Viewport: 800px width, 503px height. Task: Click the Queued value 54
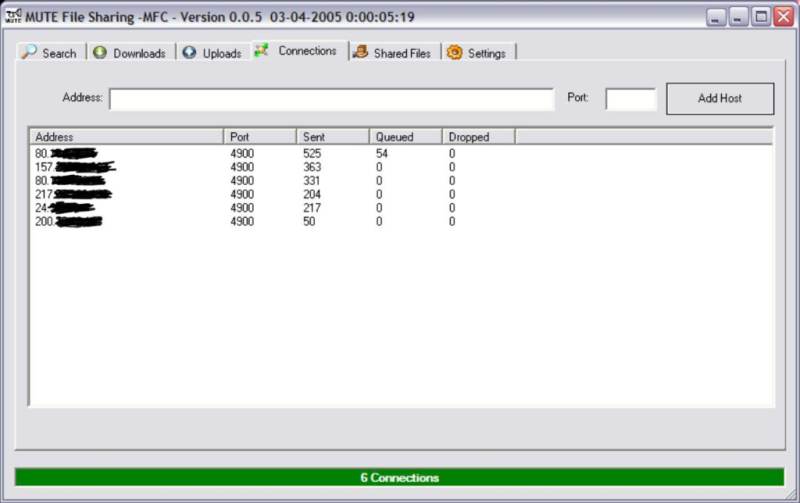[382, 154]
